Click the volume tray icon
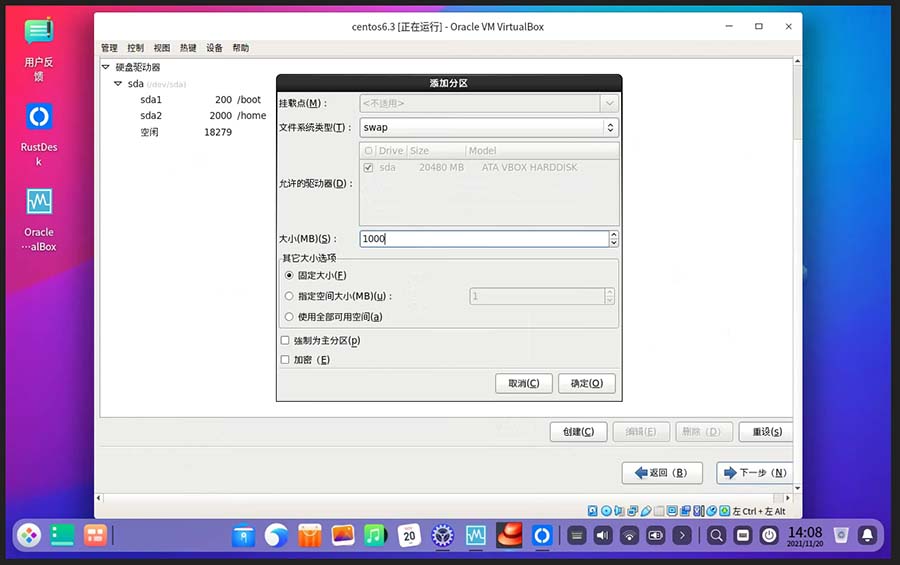This screenshot has width=900, height=565. pos(603,536)
